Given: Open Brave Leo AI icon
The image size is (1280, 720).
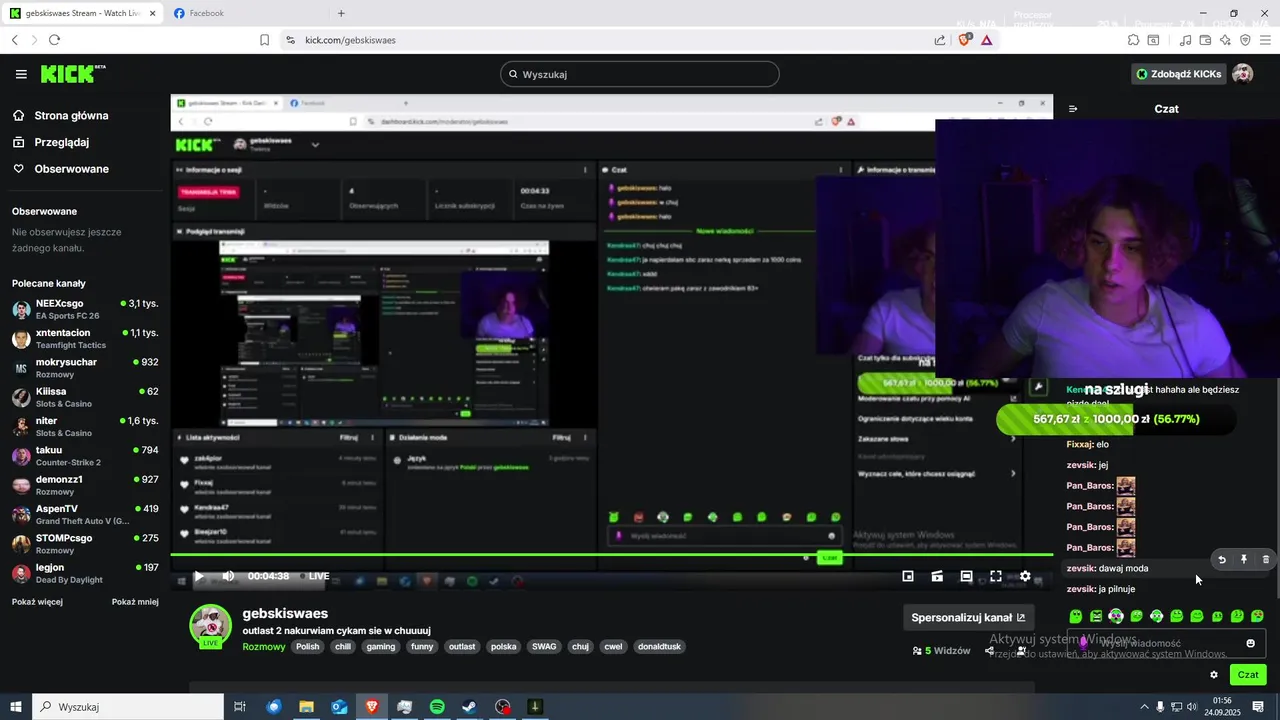Looking at the screenshot, I should pos(1225,40).
